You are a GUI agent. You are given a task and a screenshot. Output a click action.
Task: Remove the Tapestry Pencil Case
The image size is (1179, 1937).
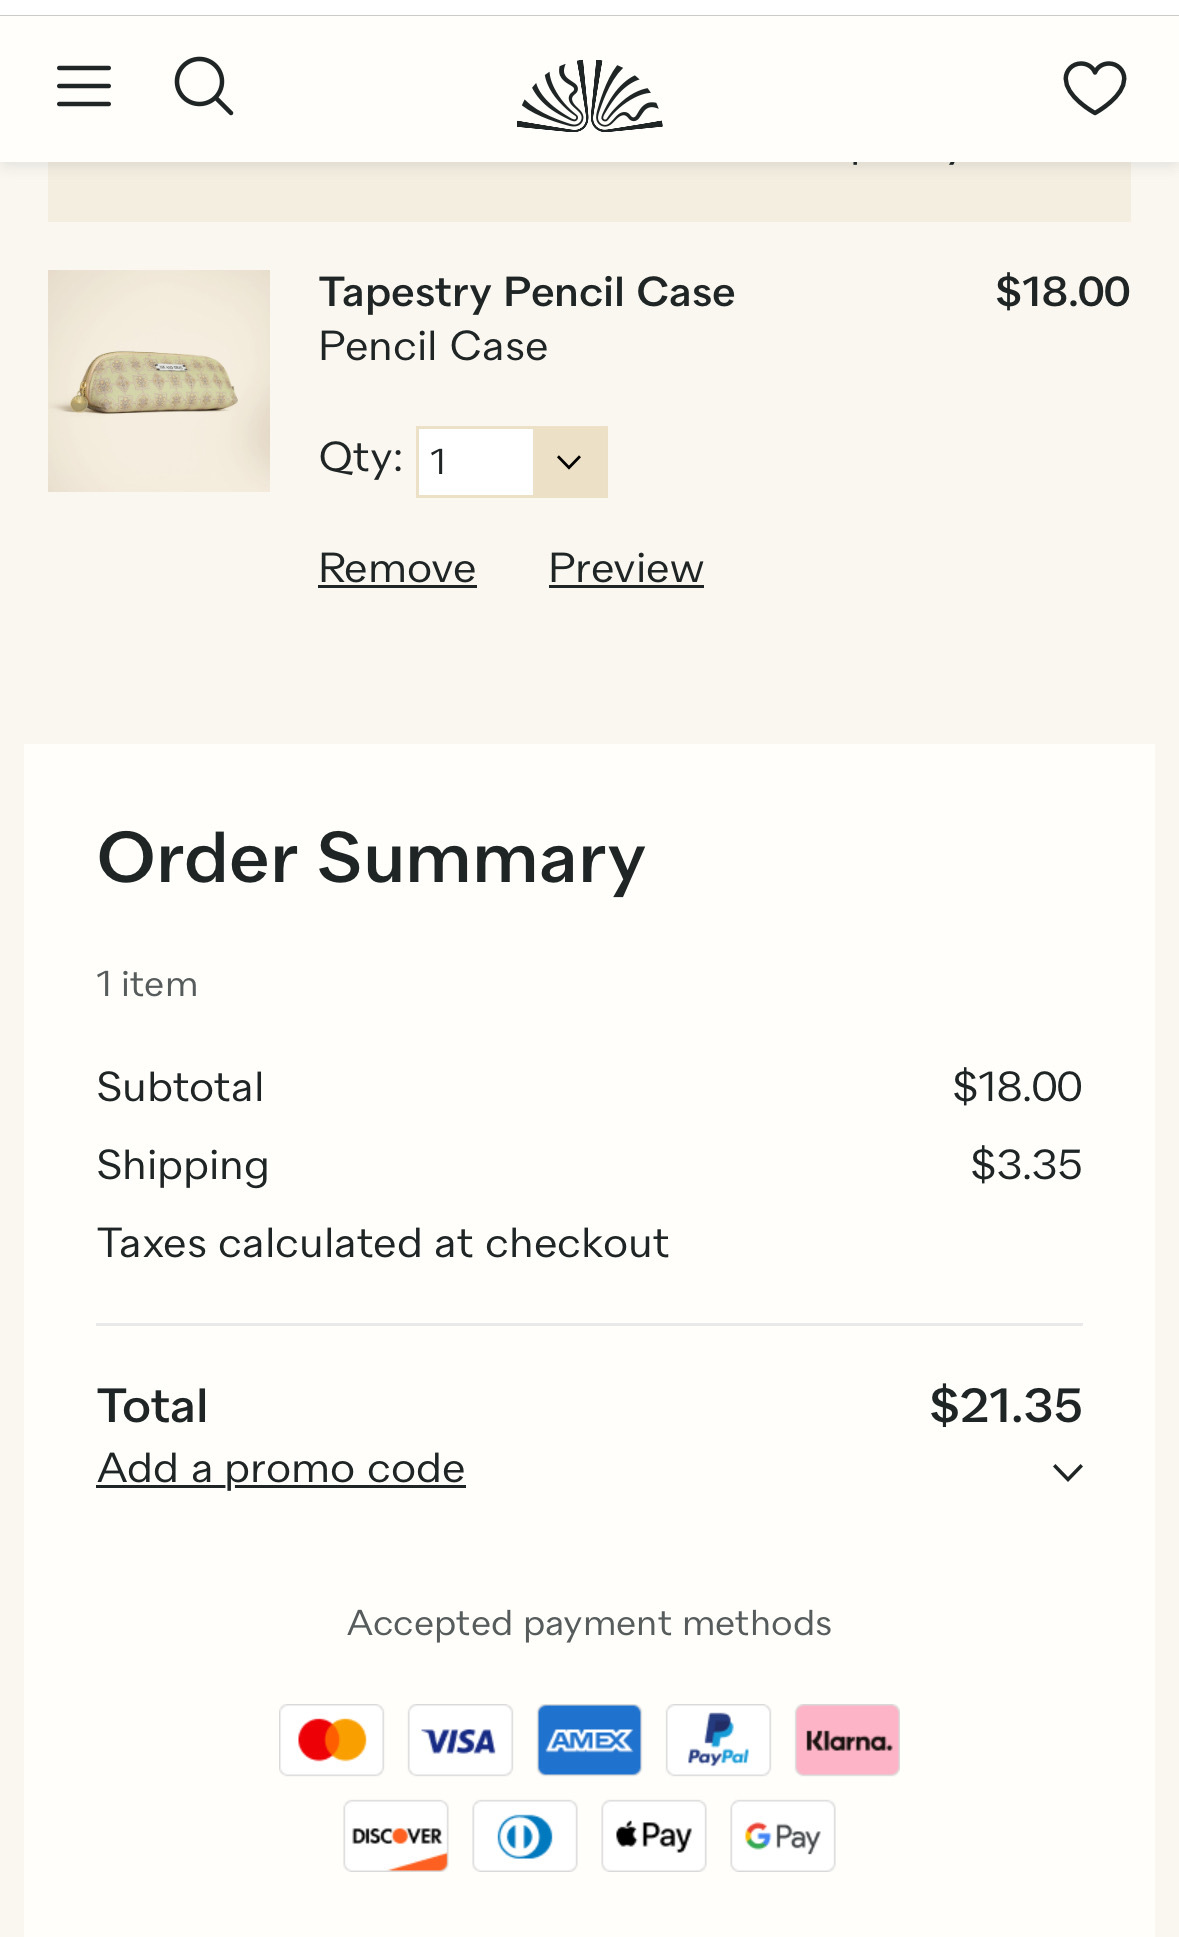coord(397,568)
